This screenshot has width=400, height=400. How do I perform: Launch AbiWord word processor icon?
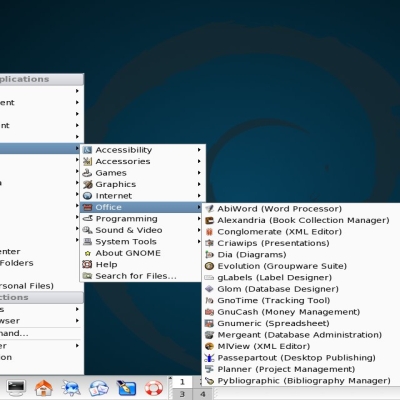coord(209,209)
